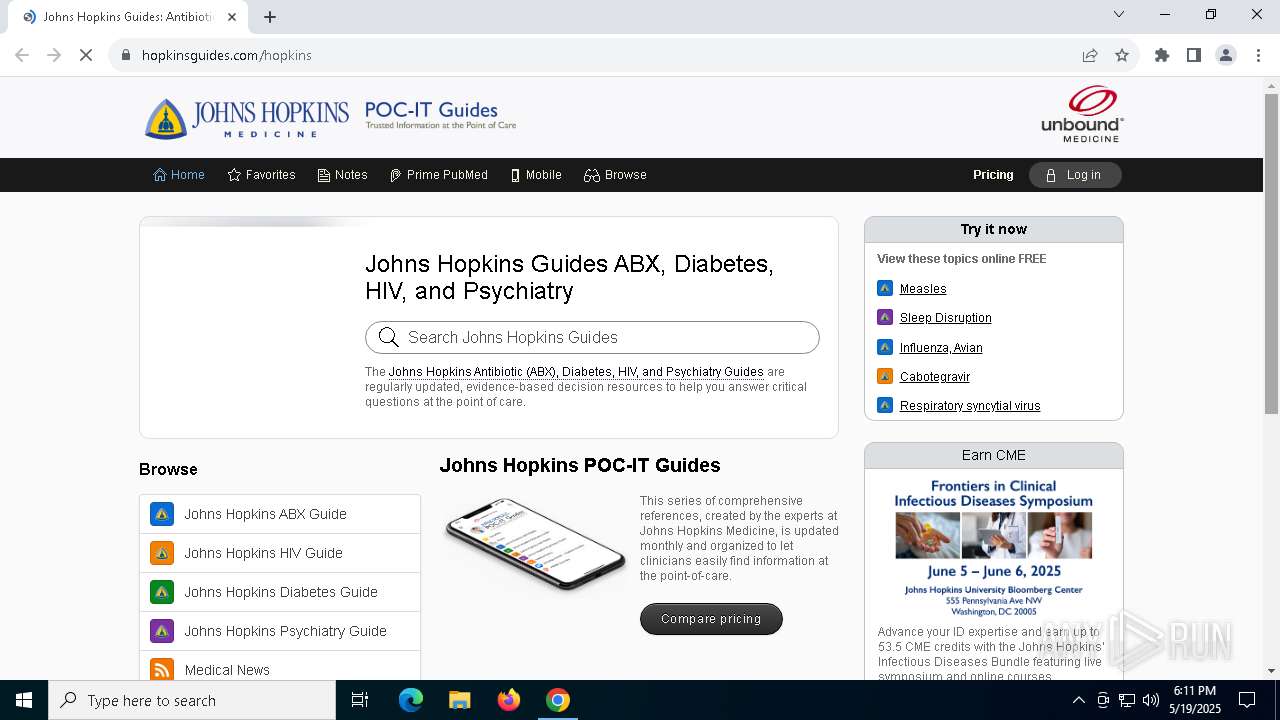This screenshot has width=1280, height=720.
Task: Open the Infectious Diseases Symposium banner
Action: [x=993, y=548]
